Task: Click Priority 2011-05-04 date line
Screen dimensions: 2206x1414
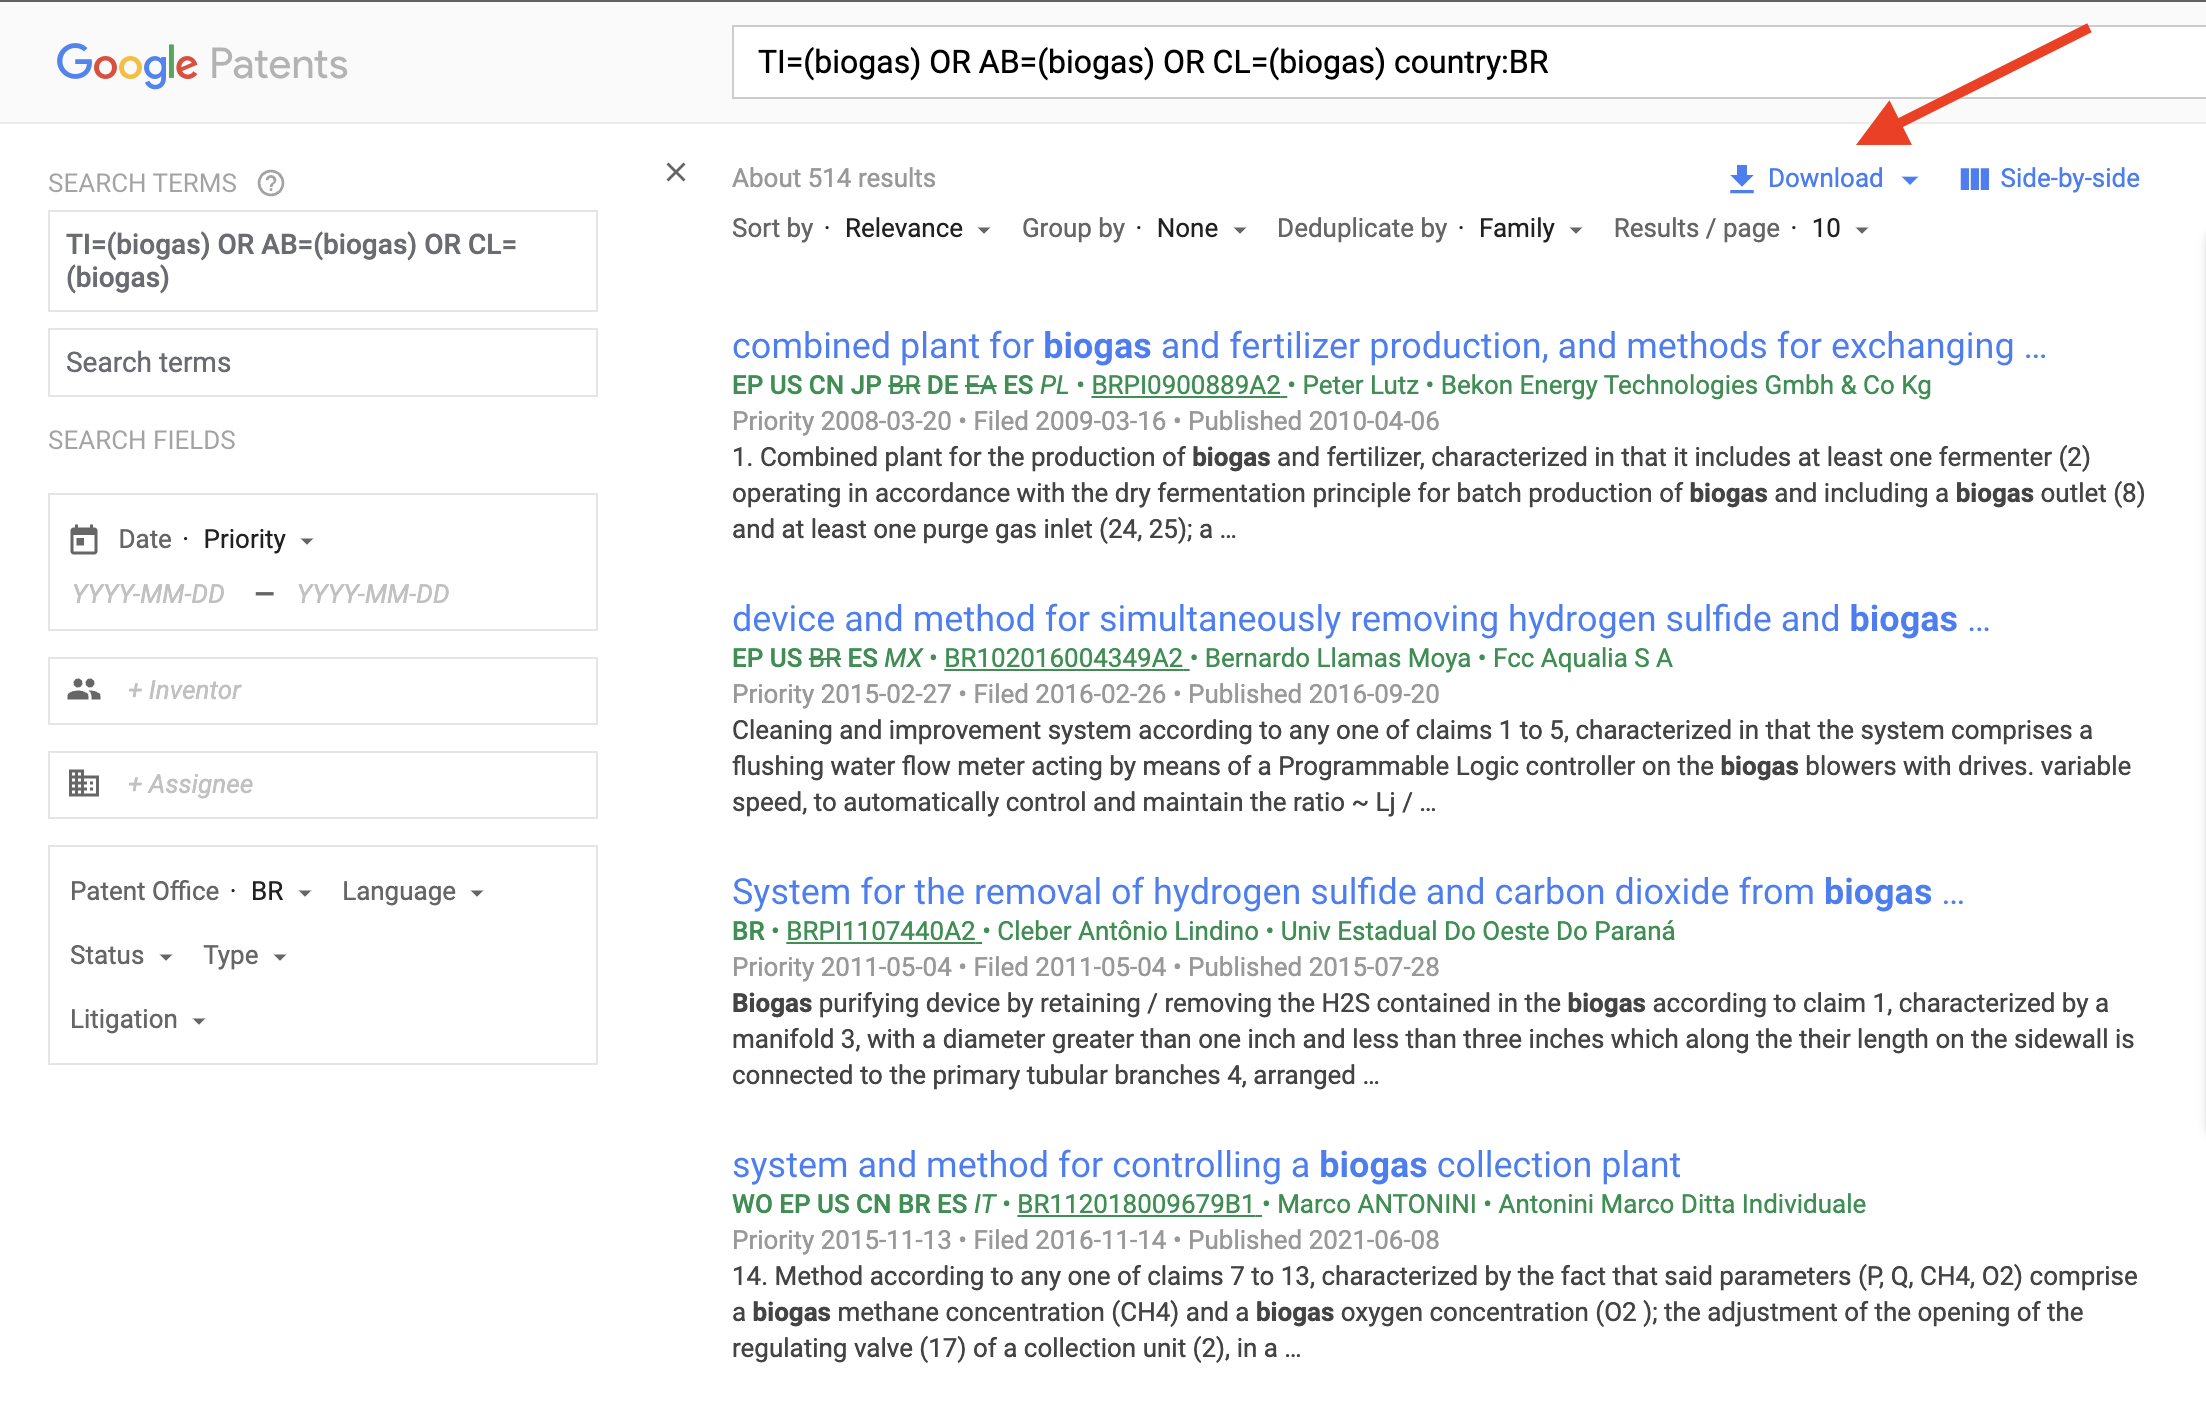Action: [x=1085, y=968]
